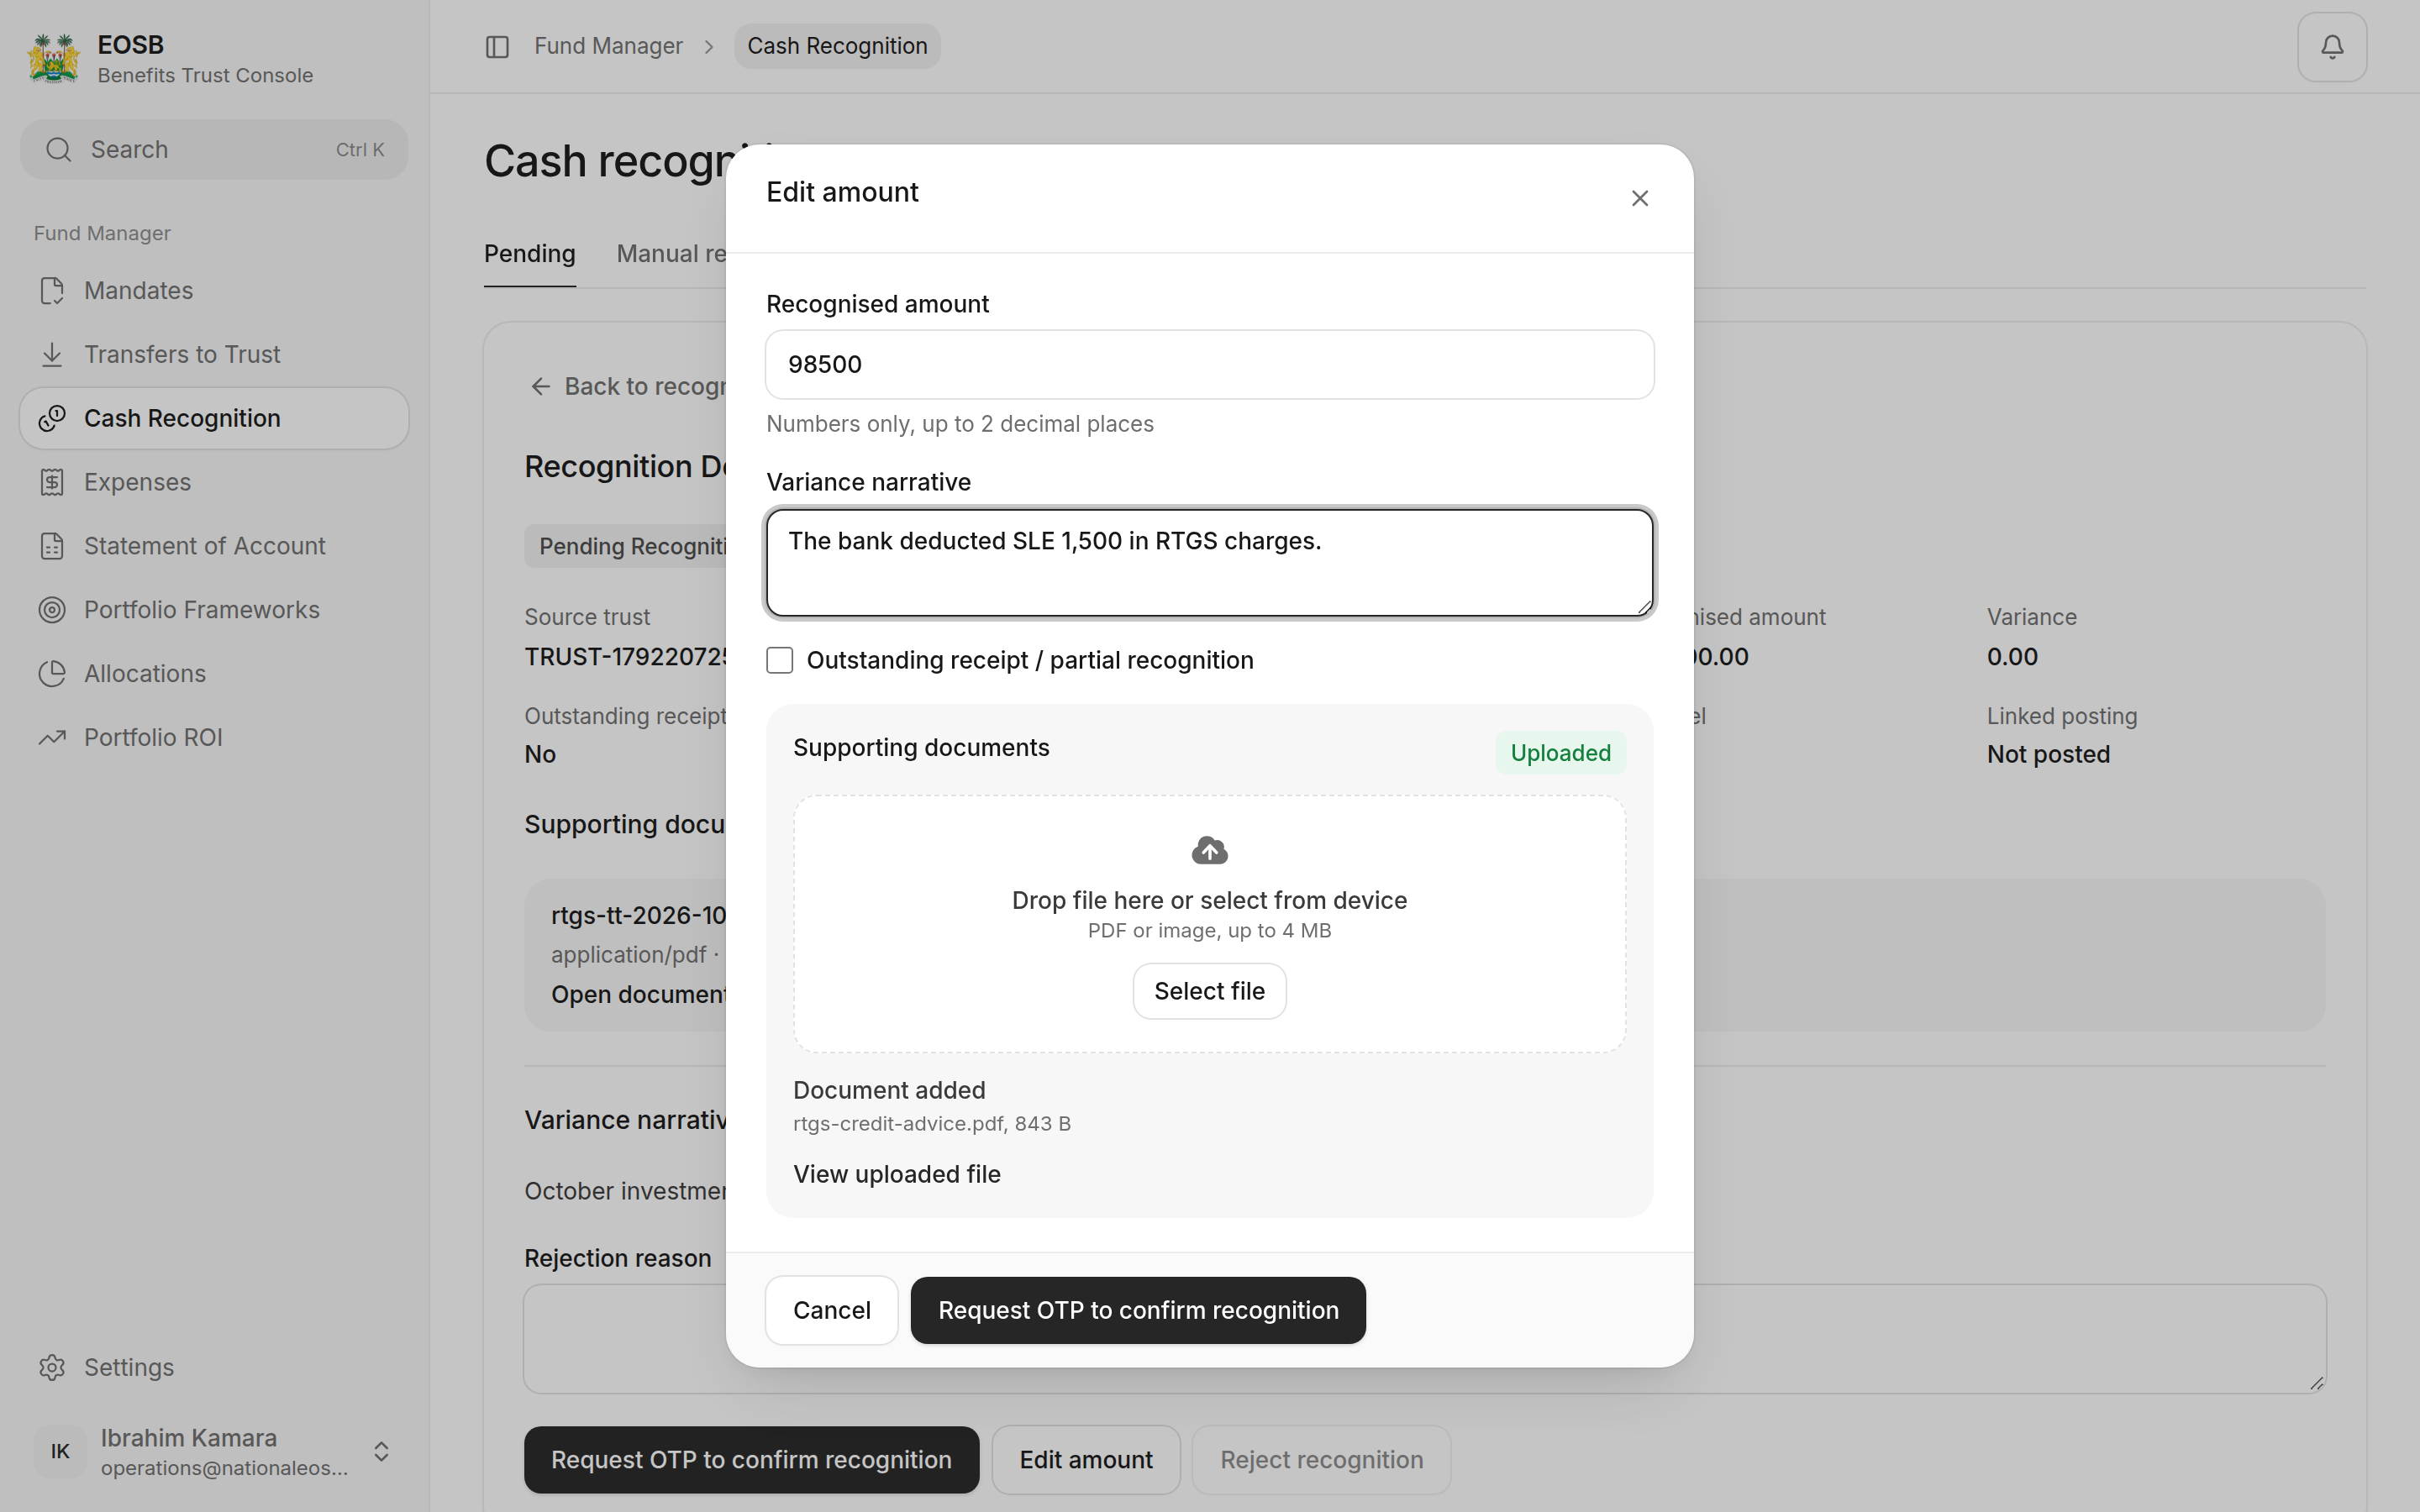Screen dimensions: 2420x1512
Task: Click the Portfolio ROI trend icon
Action: click(x=52, y=738)
